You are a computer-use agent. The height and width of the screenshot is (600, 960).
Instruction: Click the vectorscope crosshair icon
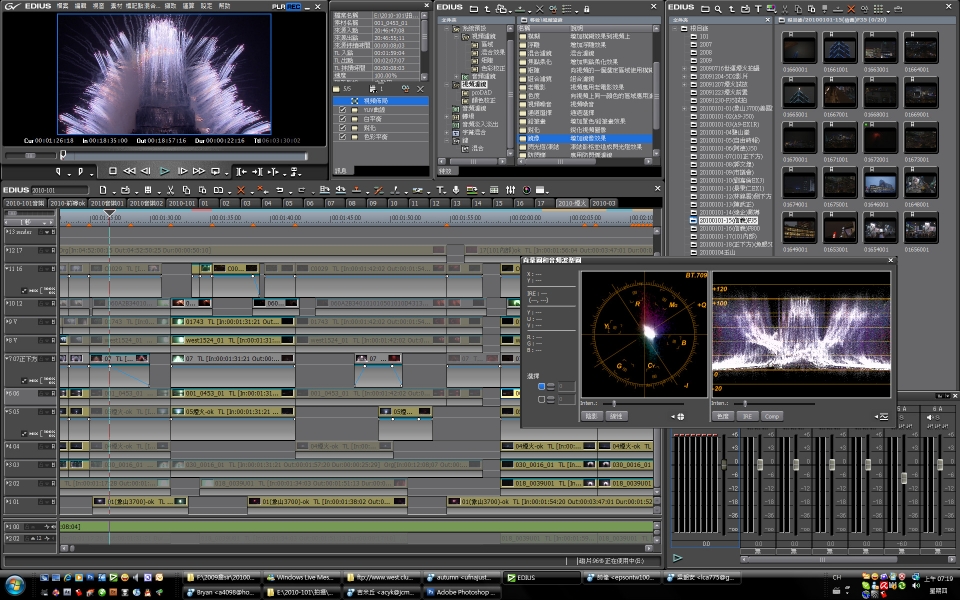click(x=679, y=416)
